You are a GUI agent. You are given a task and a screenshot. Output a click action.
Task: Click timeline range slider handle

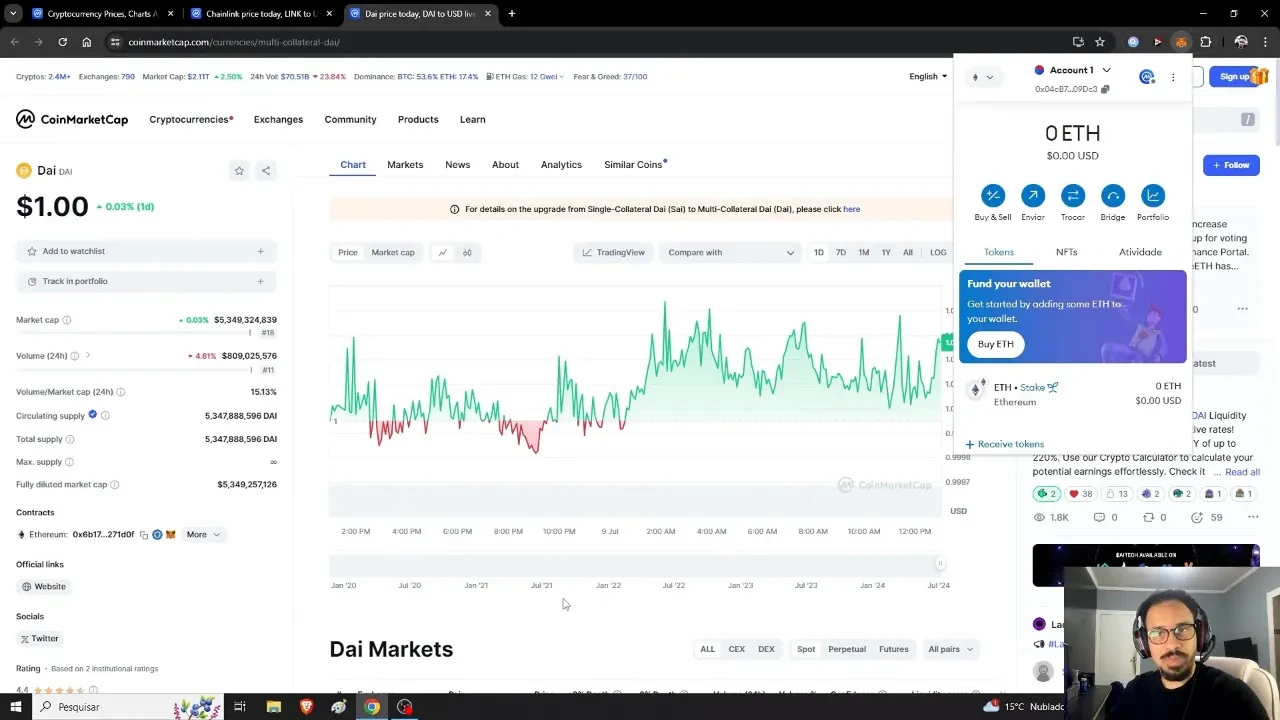coord(939,564)
